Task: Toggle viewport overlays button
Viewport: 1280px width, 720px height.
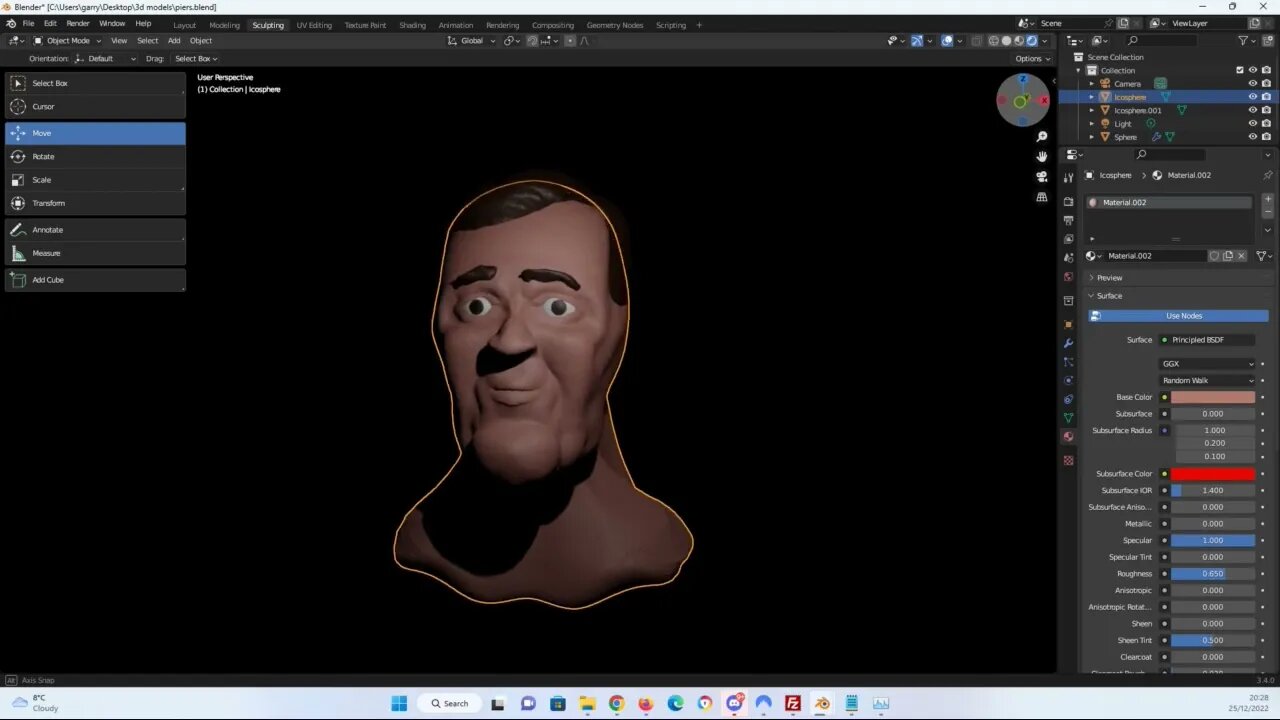Action: pyautogui.click(x=947, y=41)
